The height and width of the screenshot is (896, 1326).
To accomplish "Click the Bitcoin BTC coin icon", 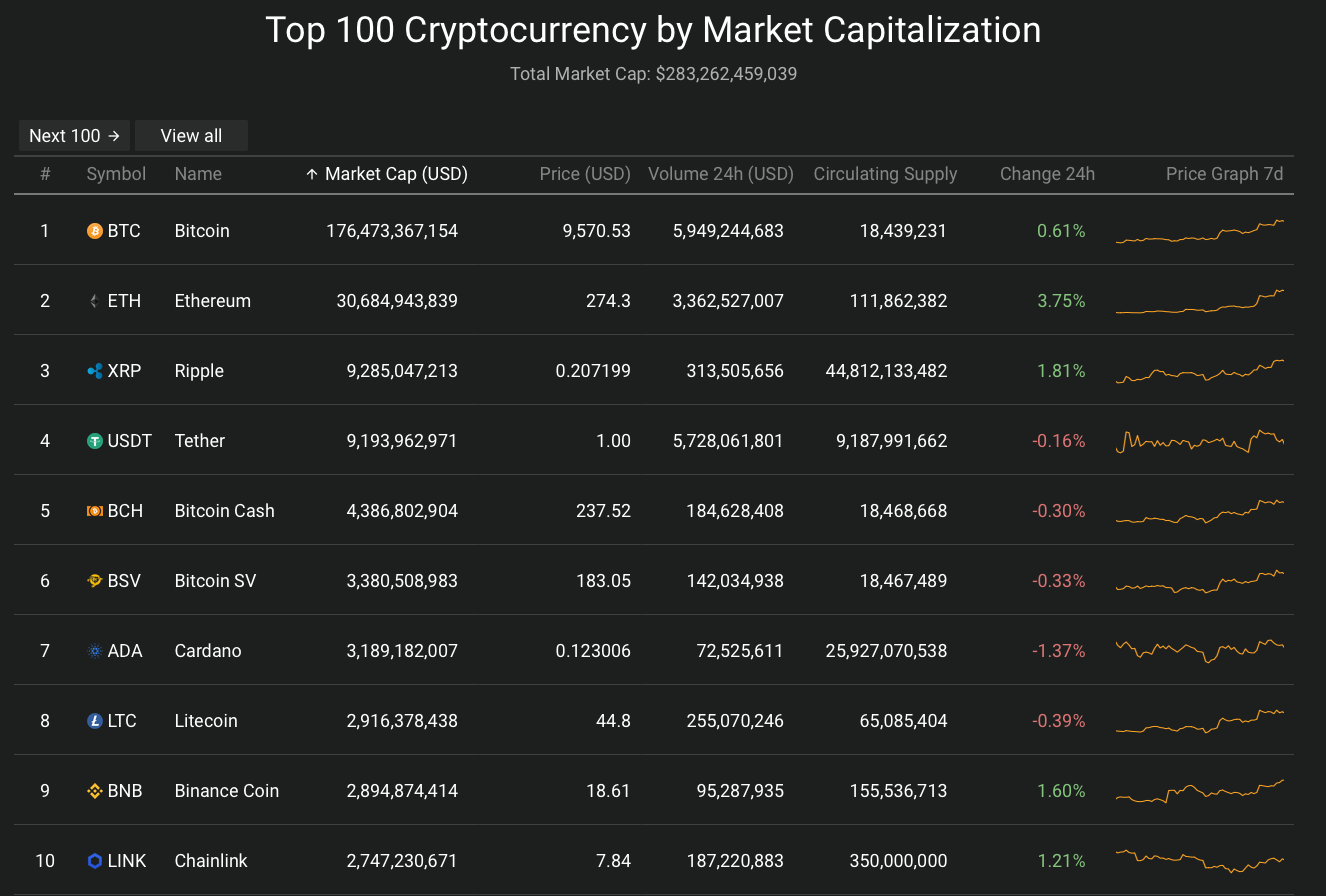I will tap(95, 231).
